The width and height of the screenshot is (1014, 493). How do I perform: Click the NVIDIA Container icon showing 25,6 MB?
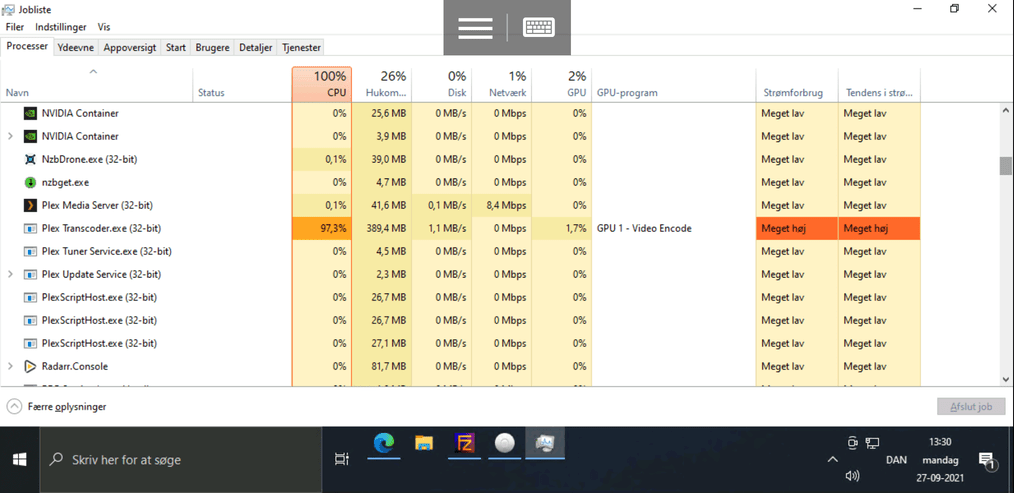(x=30, y=113)
